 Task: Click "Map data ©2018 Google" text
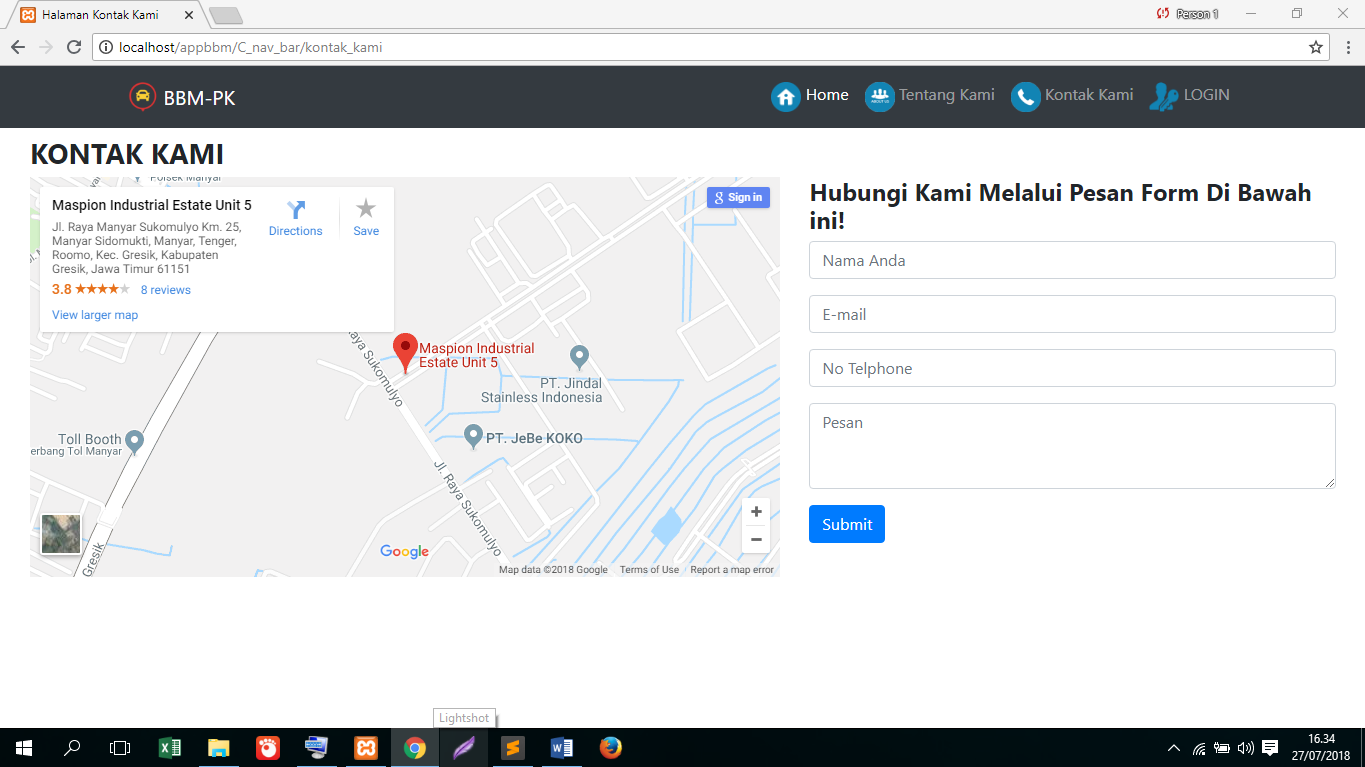[553, 570]
